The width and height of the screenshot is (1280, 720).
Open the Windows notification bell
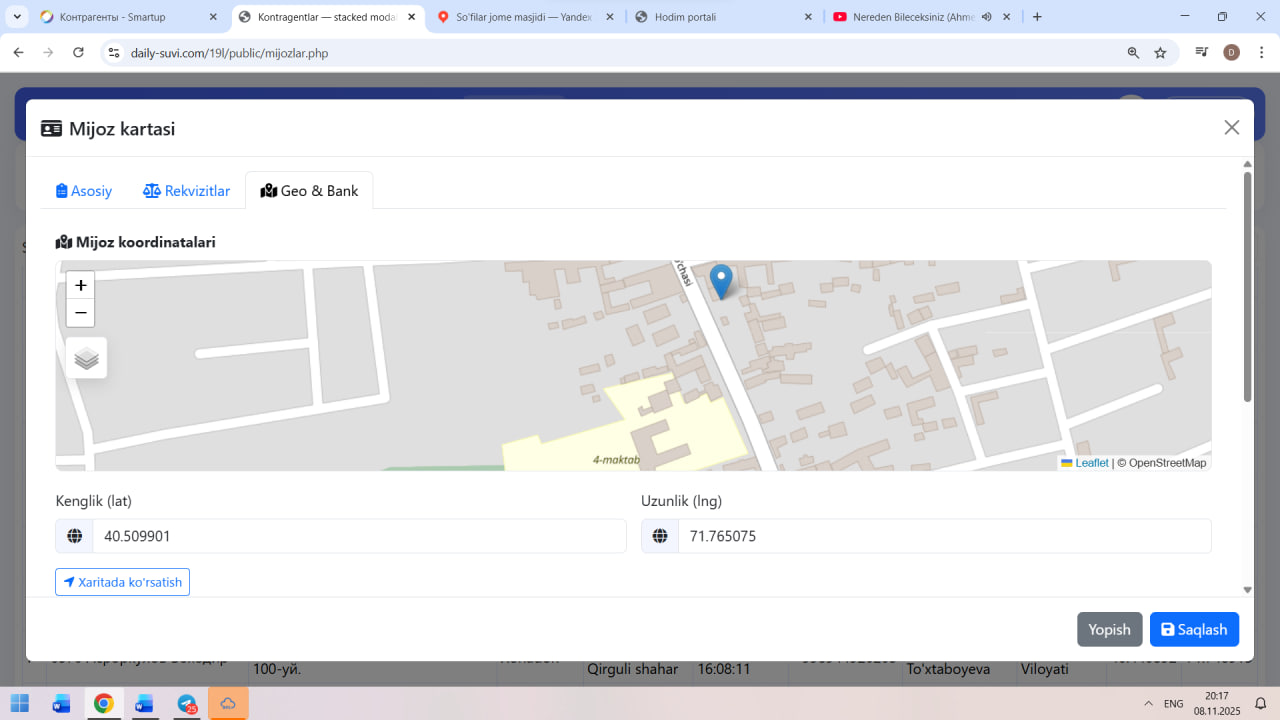point(1261,703)
